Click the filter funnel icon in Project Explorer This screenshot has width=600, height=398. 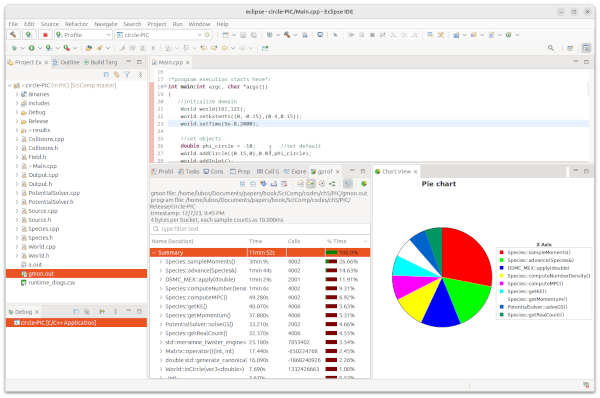tap(127, 75)
